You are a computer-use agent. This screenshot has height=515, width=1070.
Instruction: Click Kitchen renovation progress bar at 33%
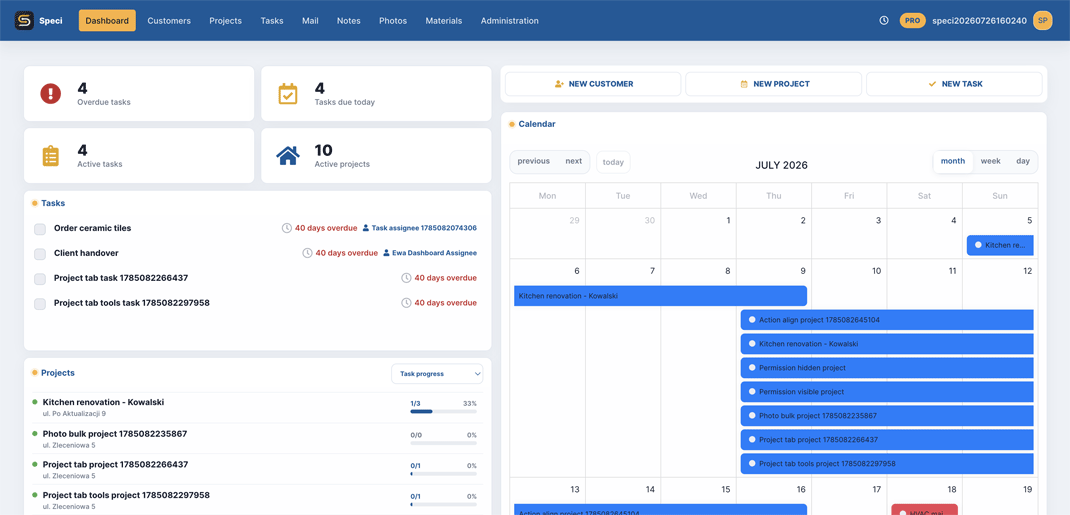click(x=444, y=411)
